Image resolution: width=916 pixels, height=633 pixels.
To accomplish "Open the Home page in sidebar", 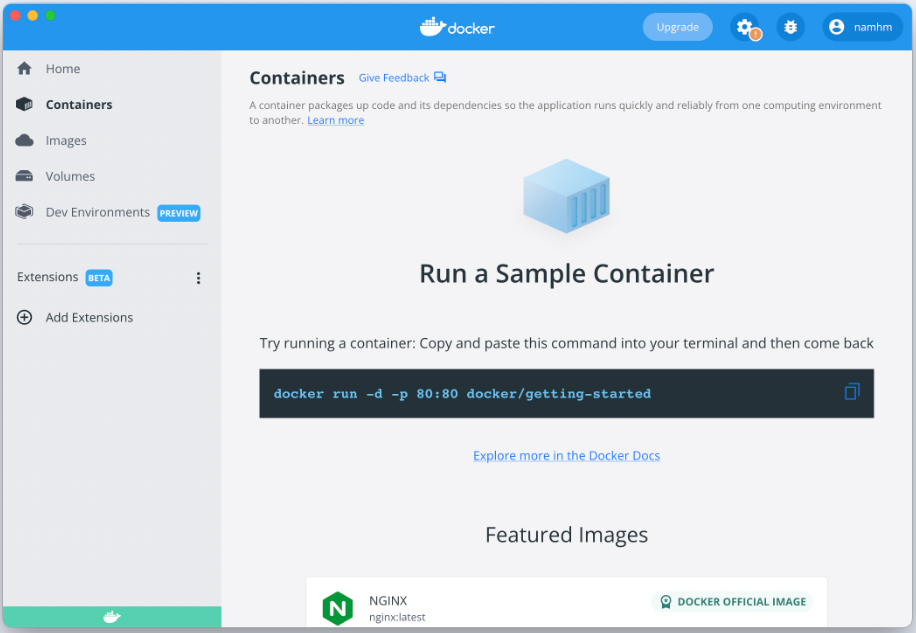I will click(63, 69).
